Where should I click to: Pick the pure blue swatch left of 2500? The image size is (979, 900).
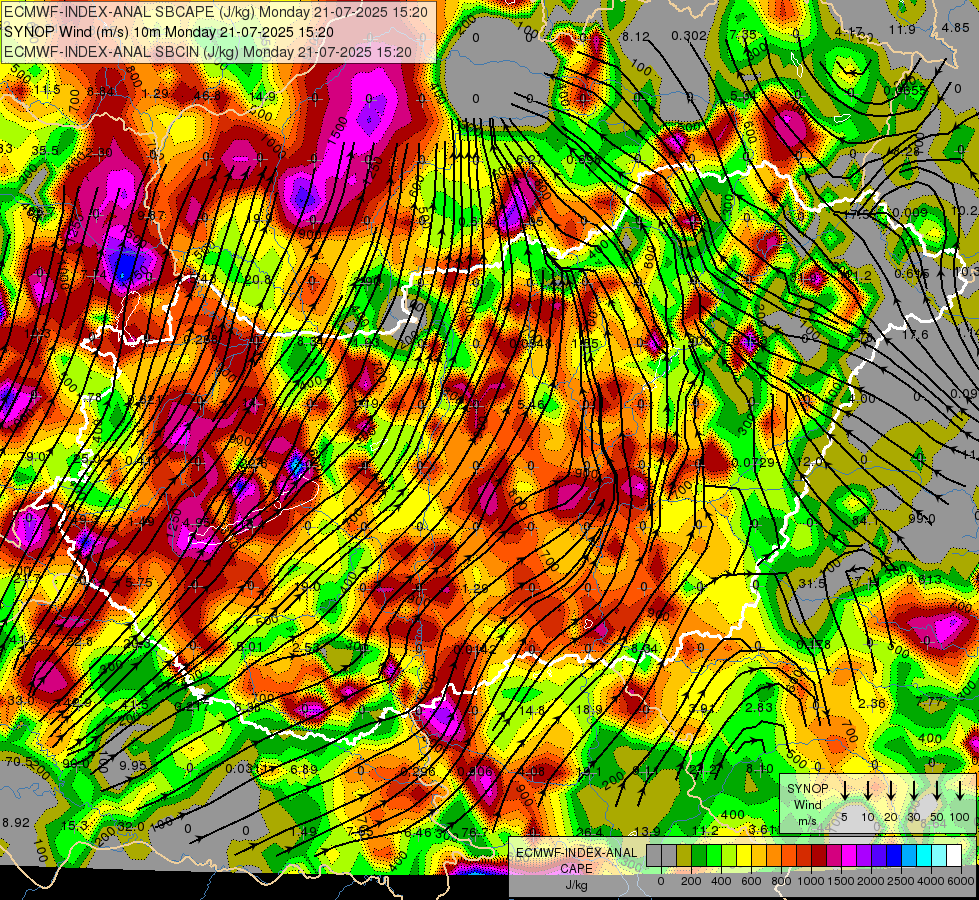pos(893,855)
